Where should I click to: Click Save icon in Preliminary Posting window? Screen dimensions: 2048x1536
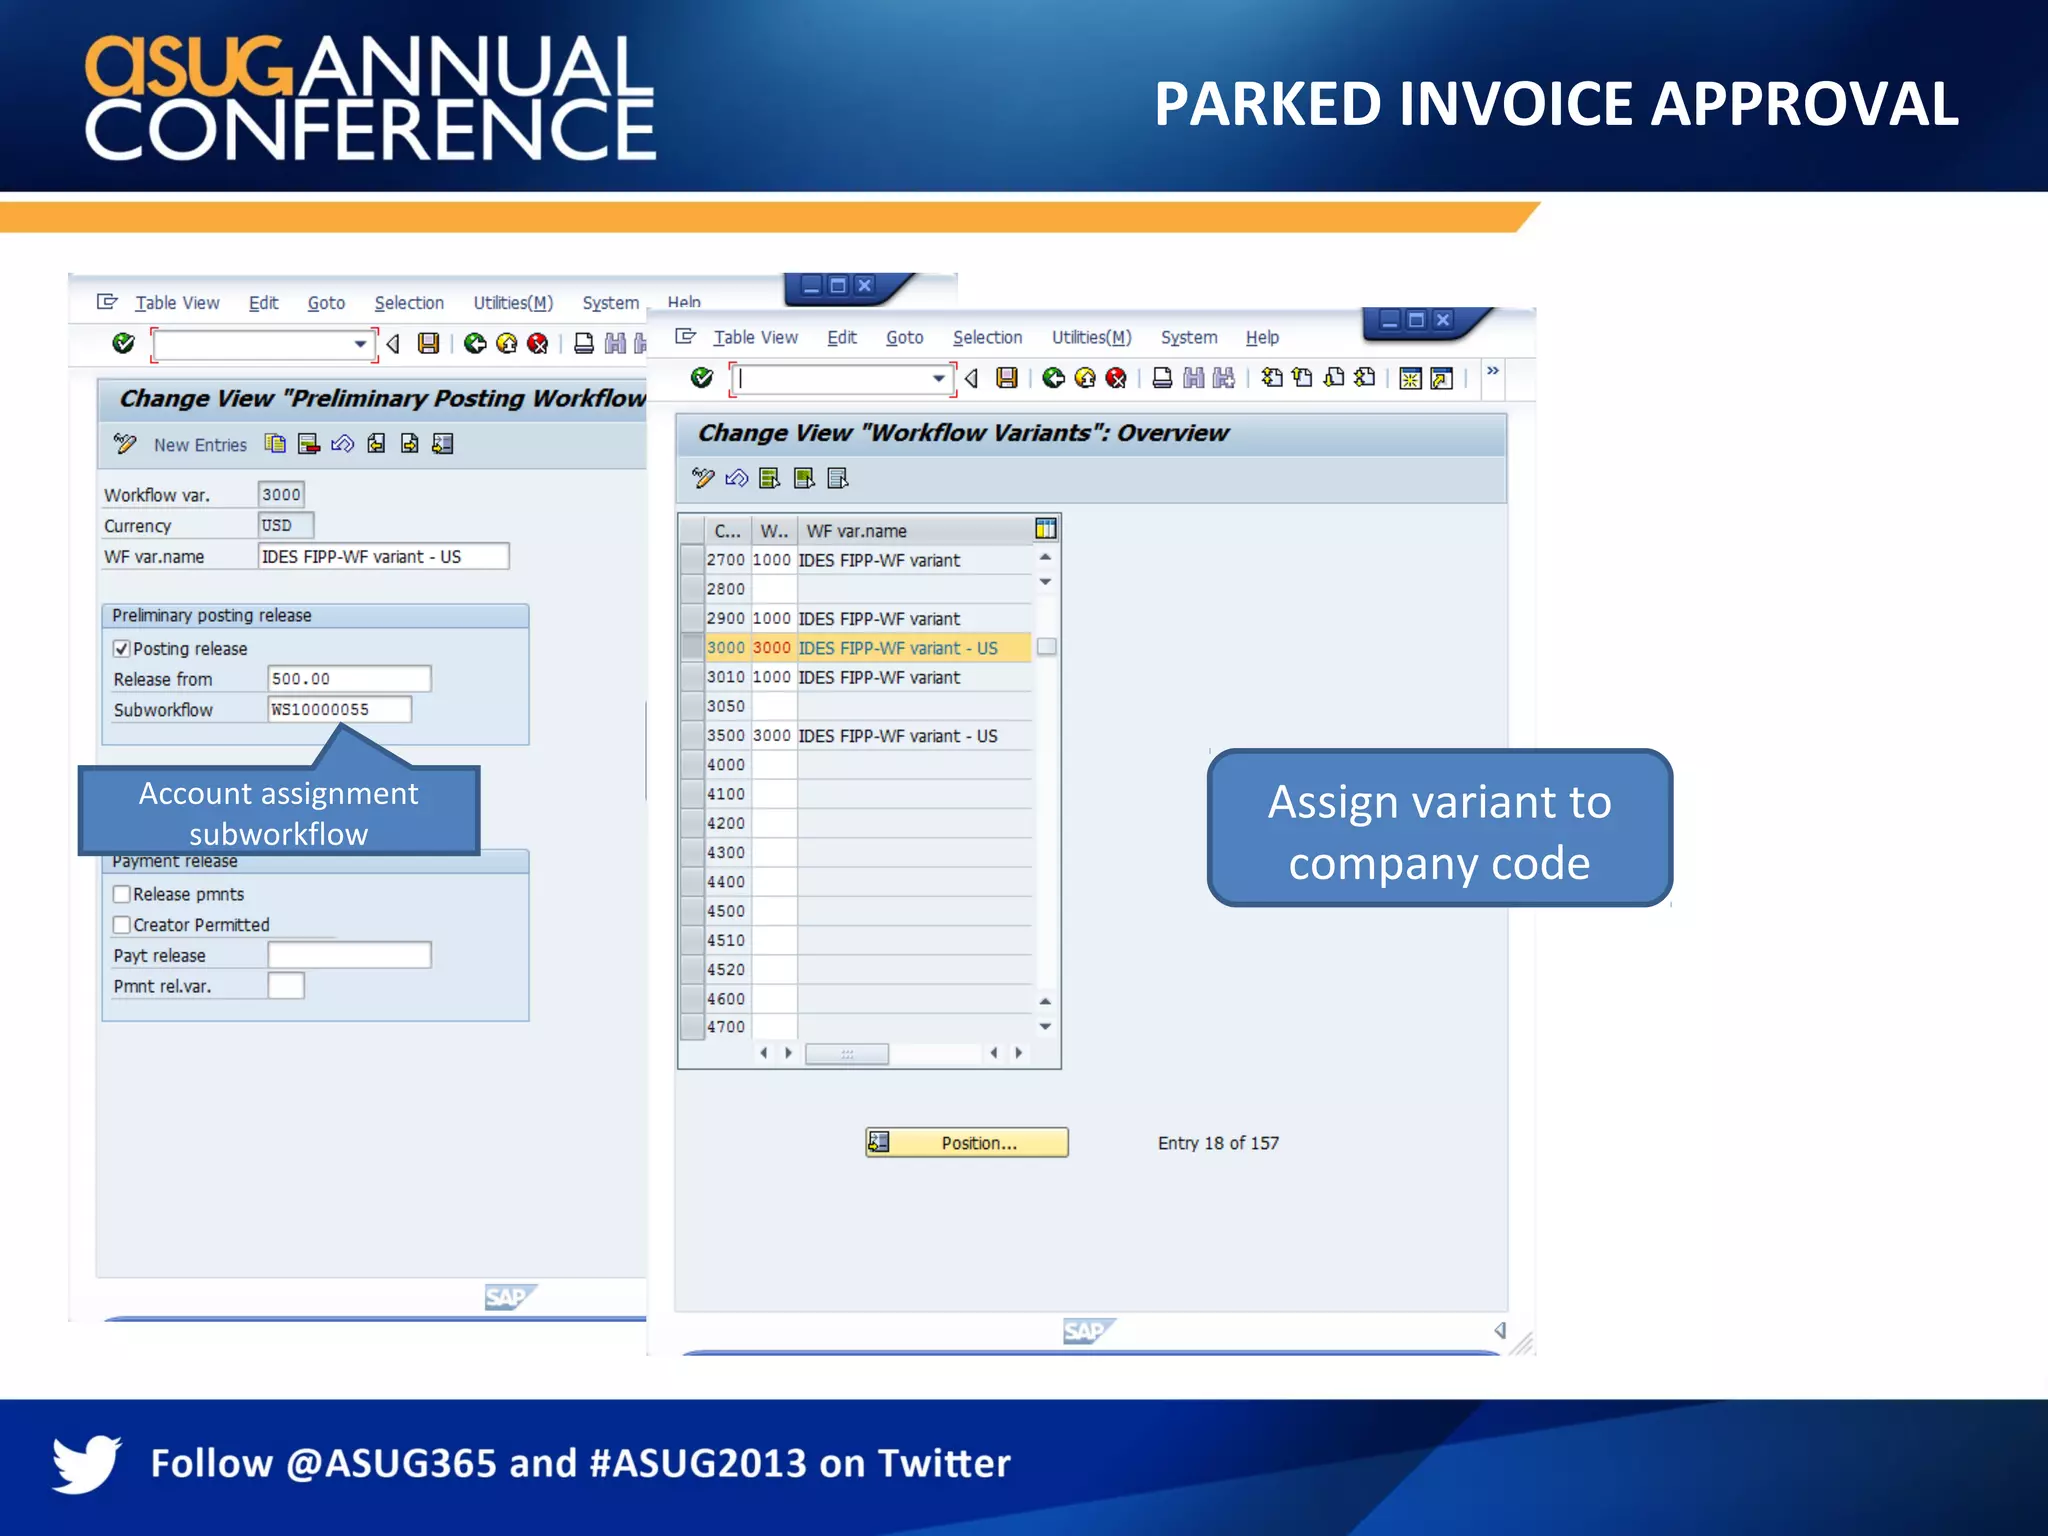tap(428, 343)
